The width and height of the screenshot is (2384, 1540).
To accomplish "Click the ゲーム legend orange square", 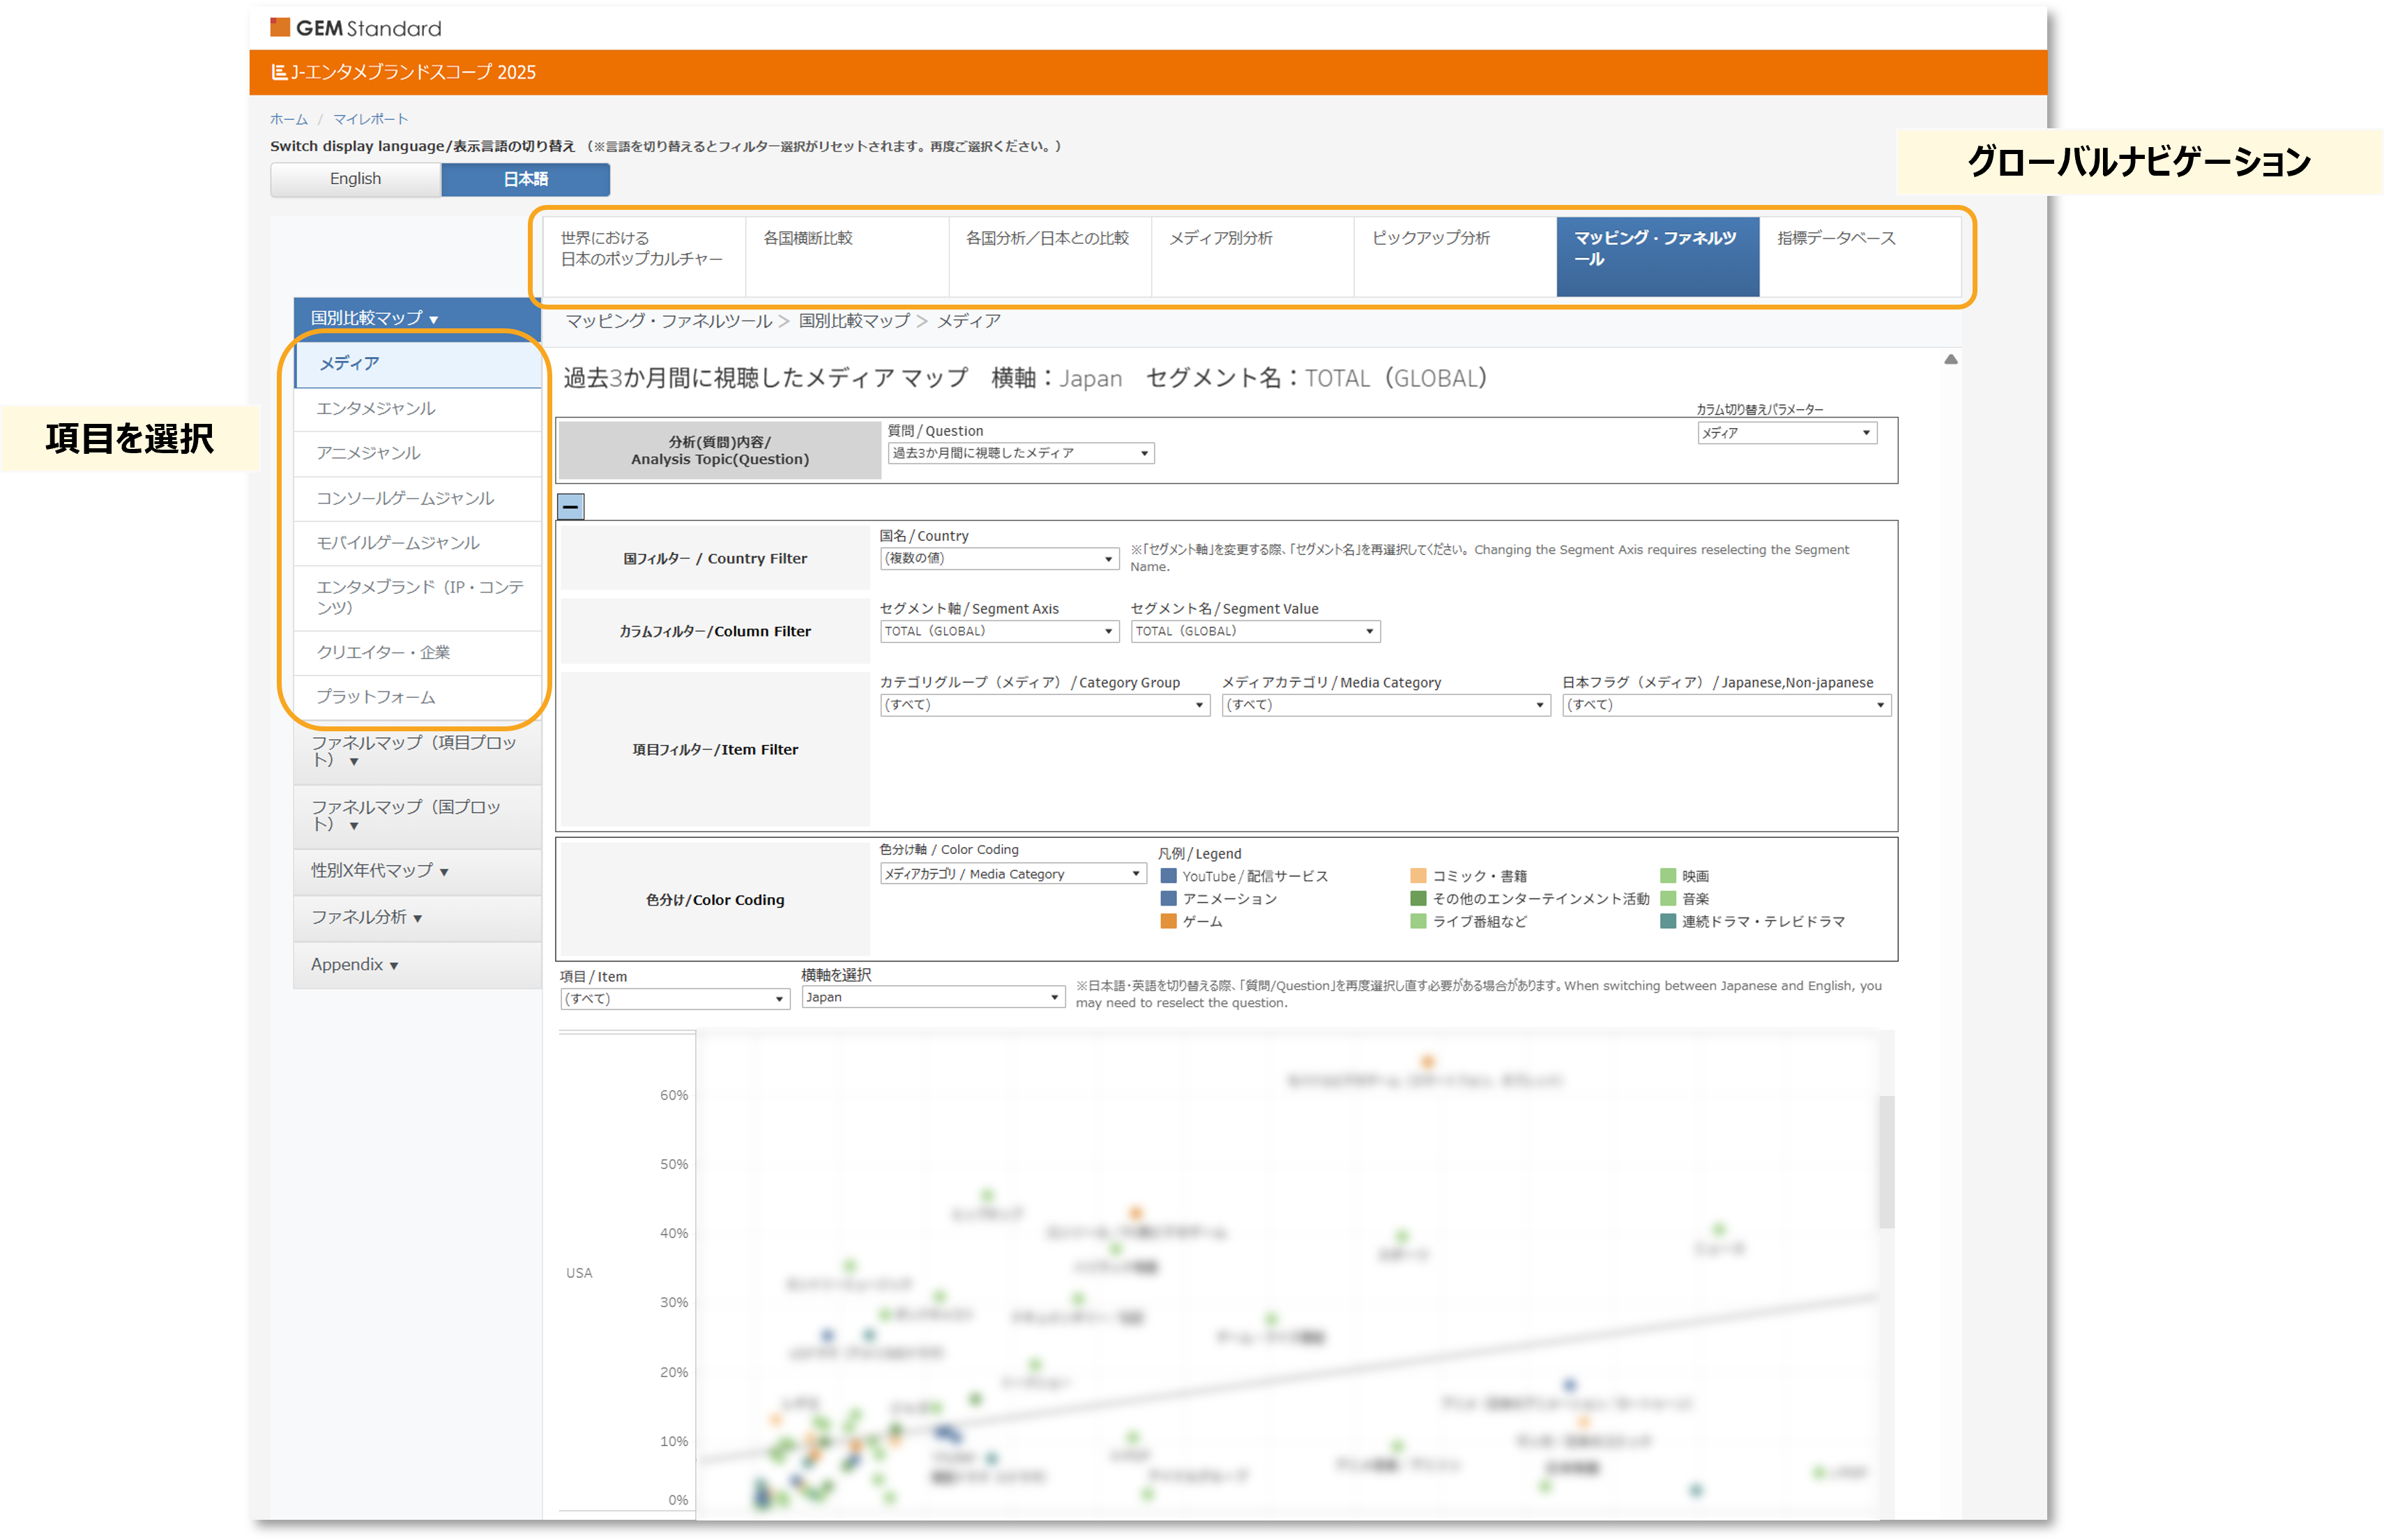I will click(1168, 921).
